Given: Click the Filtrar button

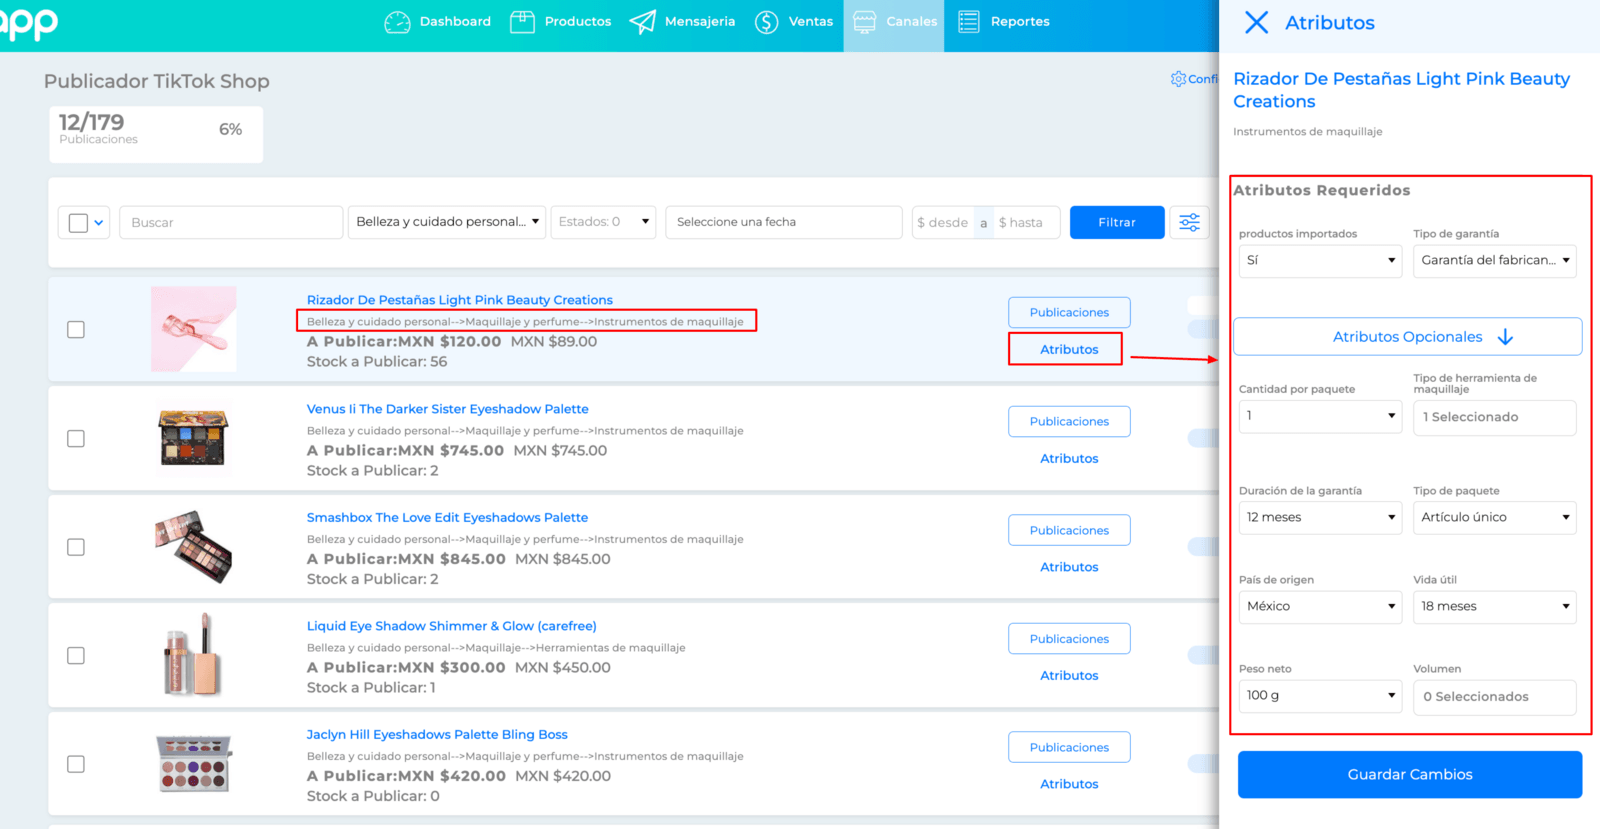Looking at the screenshot, I should (1117, 222).
